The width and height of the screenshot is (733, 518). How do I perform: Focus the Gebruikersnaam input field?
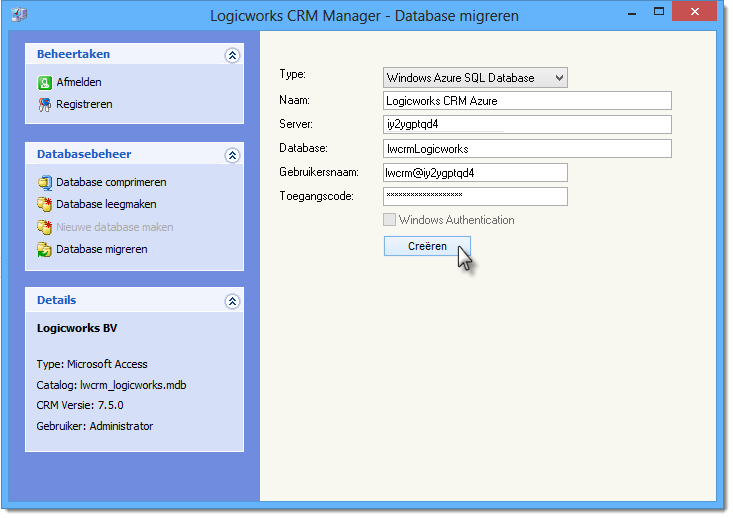[475, 173]
